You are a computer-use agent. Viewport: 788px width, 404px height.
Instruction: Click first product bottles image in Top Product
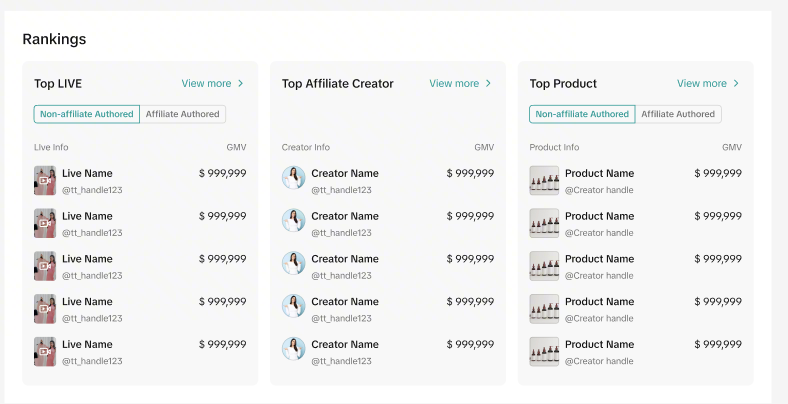544,180
